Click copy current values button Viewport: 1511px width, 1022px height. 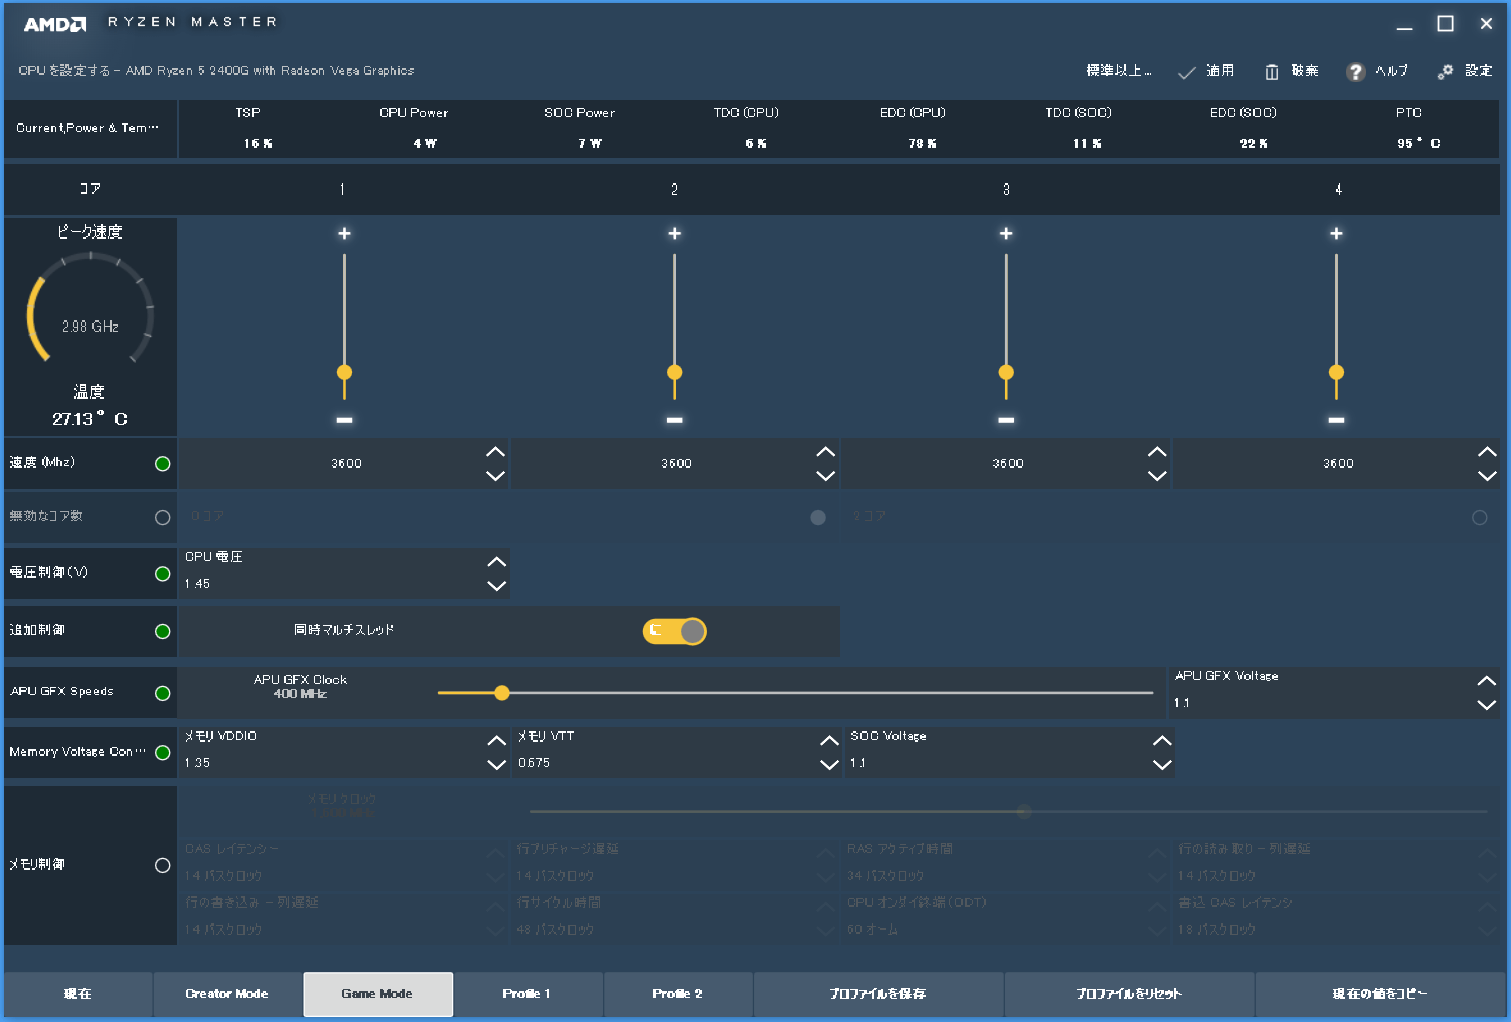pos(1380,994)
